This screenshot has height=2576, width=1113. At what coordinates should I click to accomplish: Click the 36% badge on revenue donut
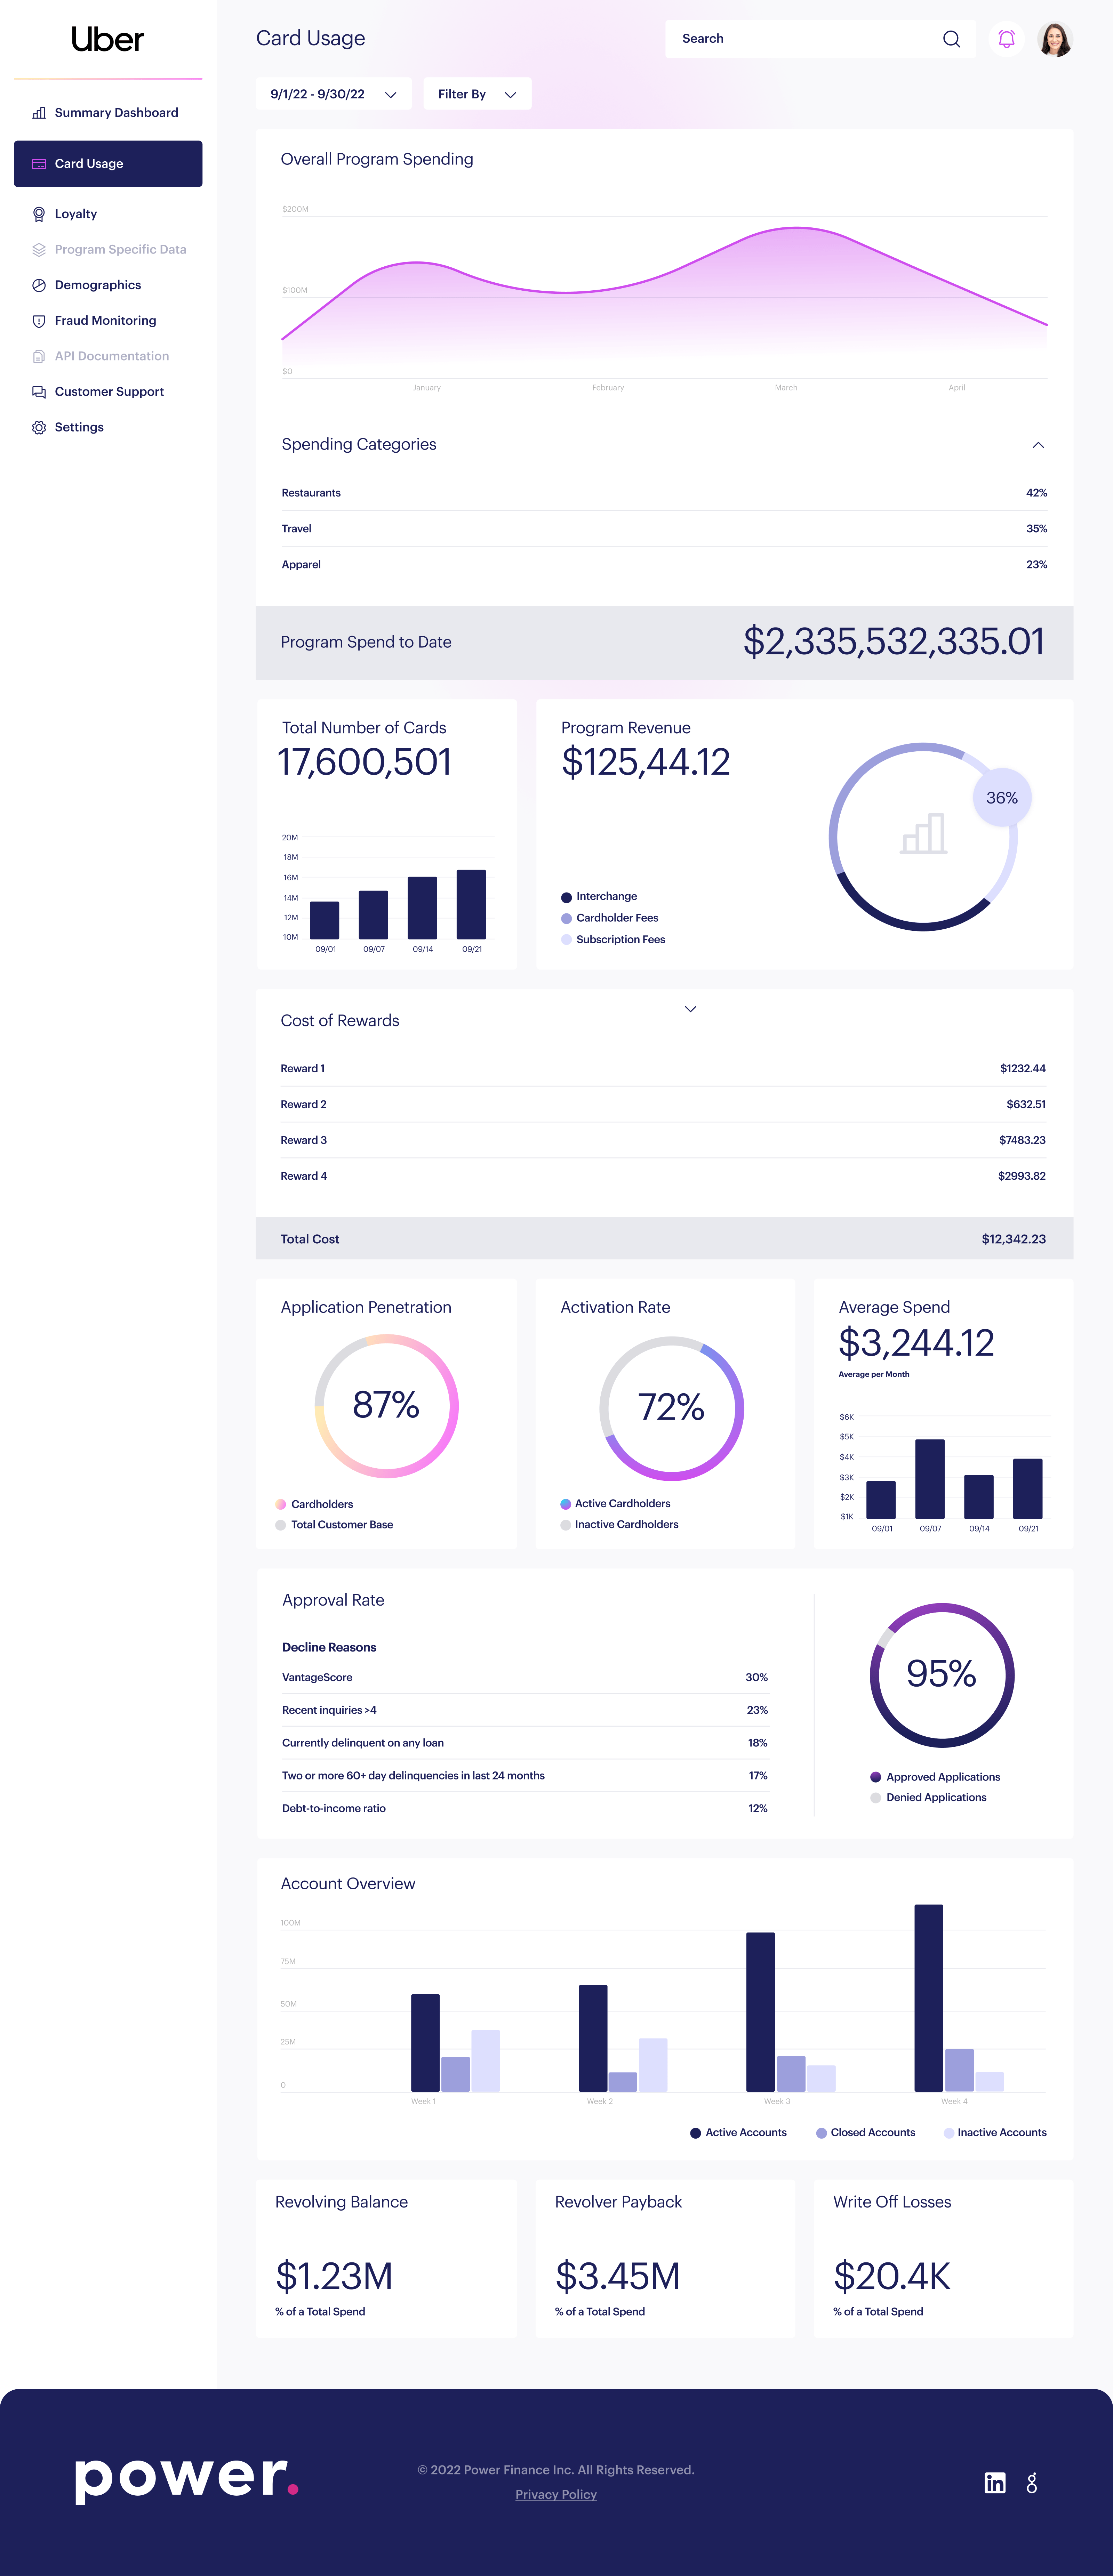[1002, 798]
